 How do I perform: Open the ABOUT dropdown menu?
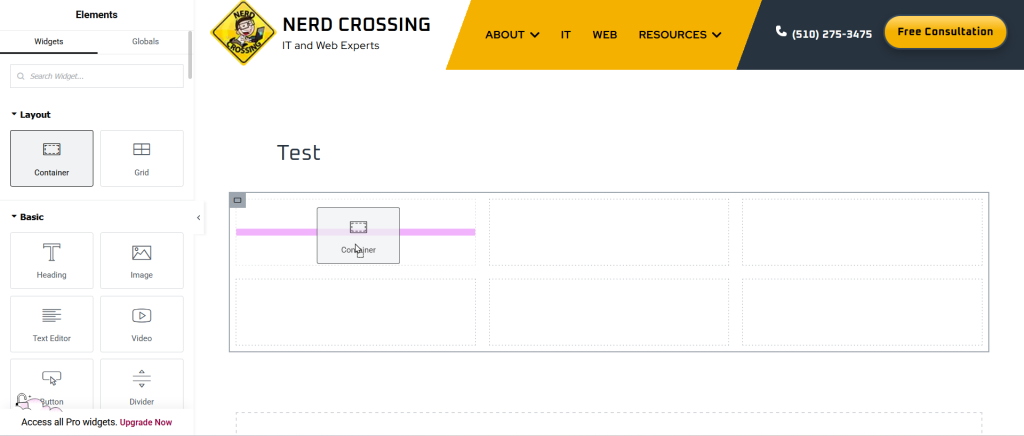[x=512, y=35]
